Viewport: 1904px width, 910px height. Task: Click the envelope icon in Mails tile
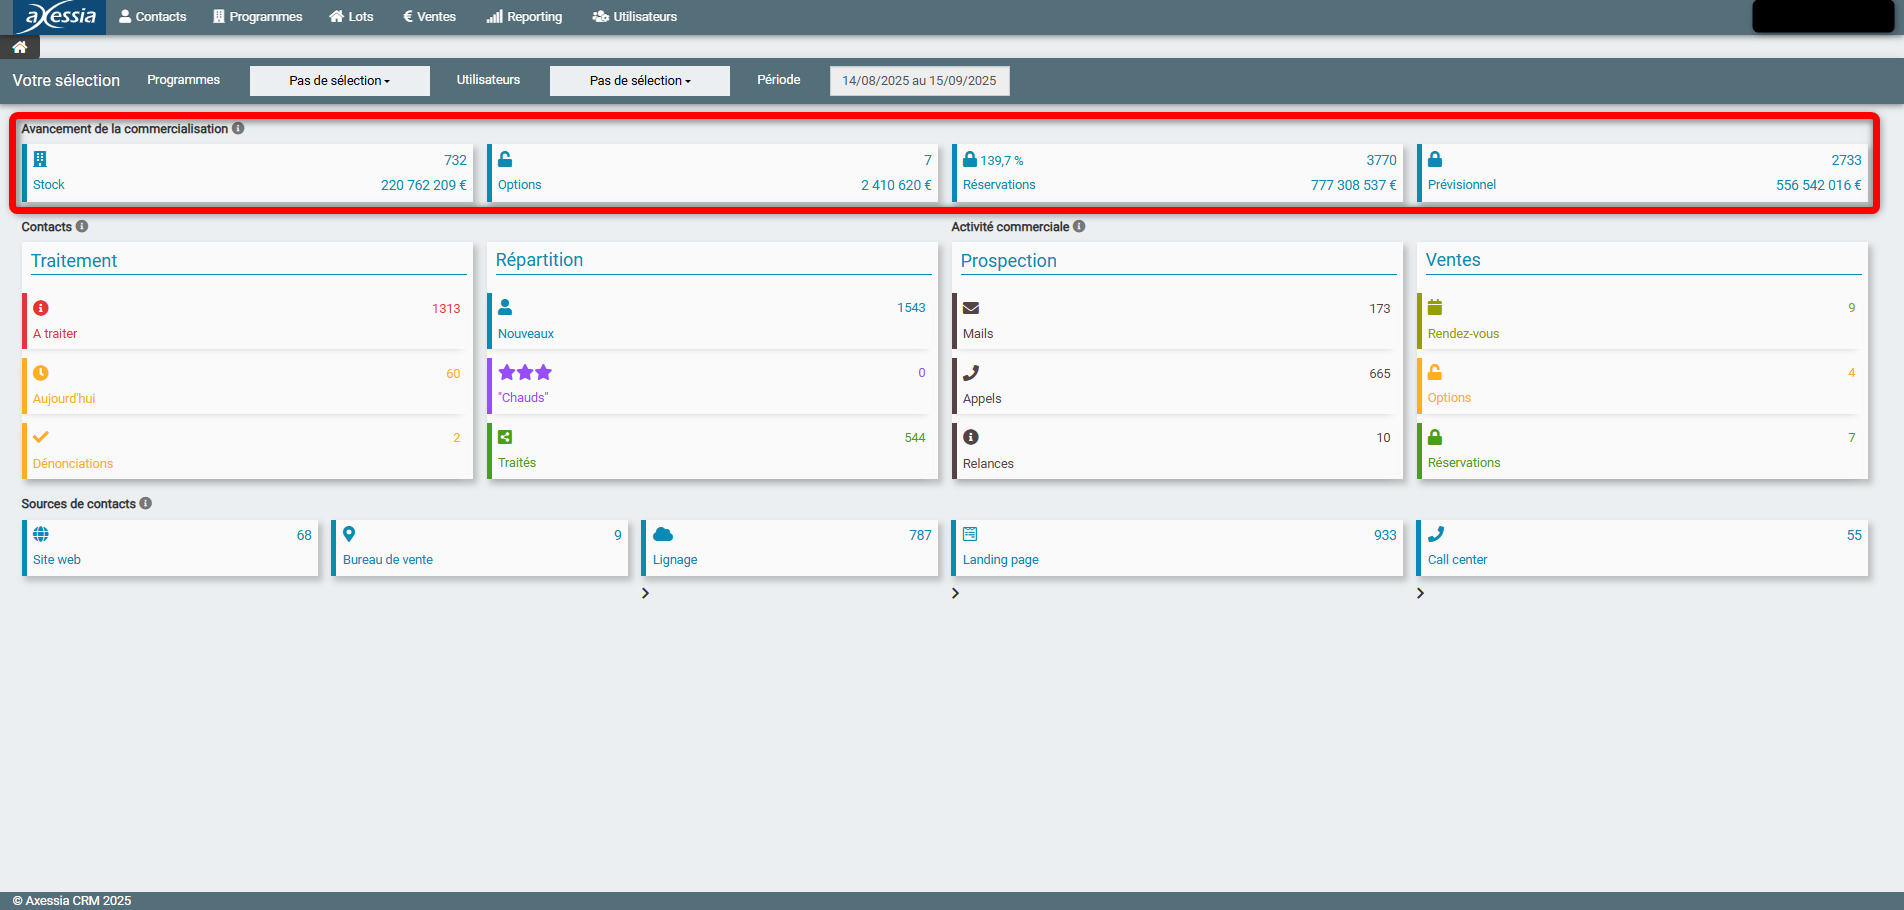pyautogui.click(x=970, y=308)
